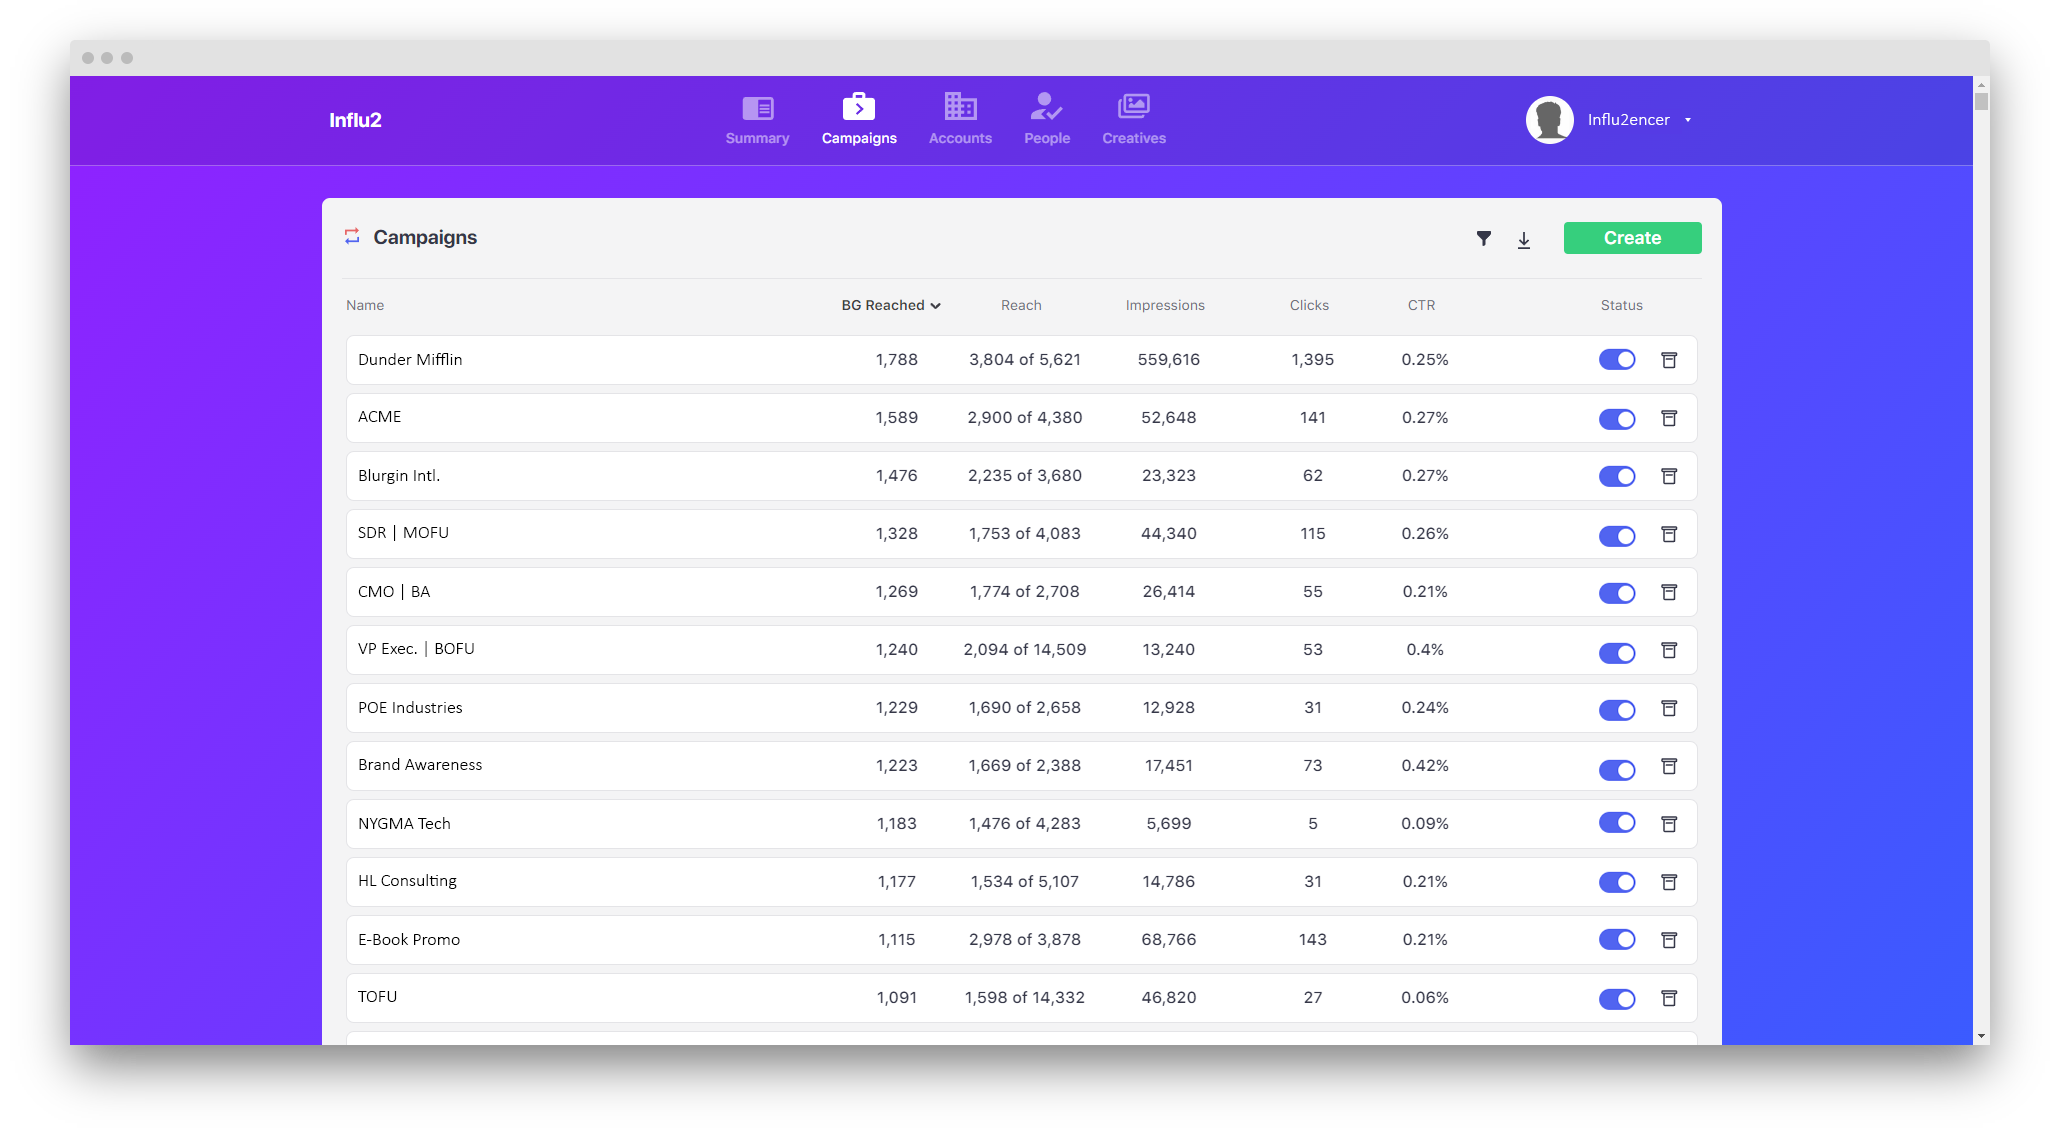Archive the Dunder Mifflin campaign

(x=1669, y=360)
